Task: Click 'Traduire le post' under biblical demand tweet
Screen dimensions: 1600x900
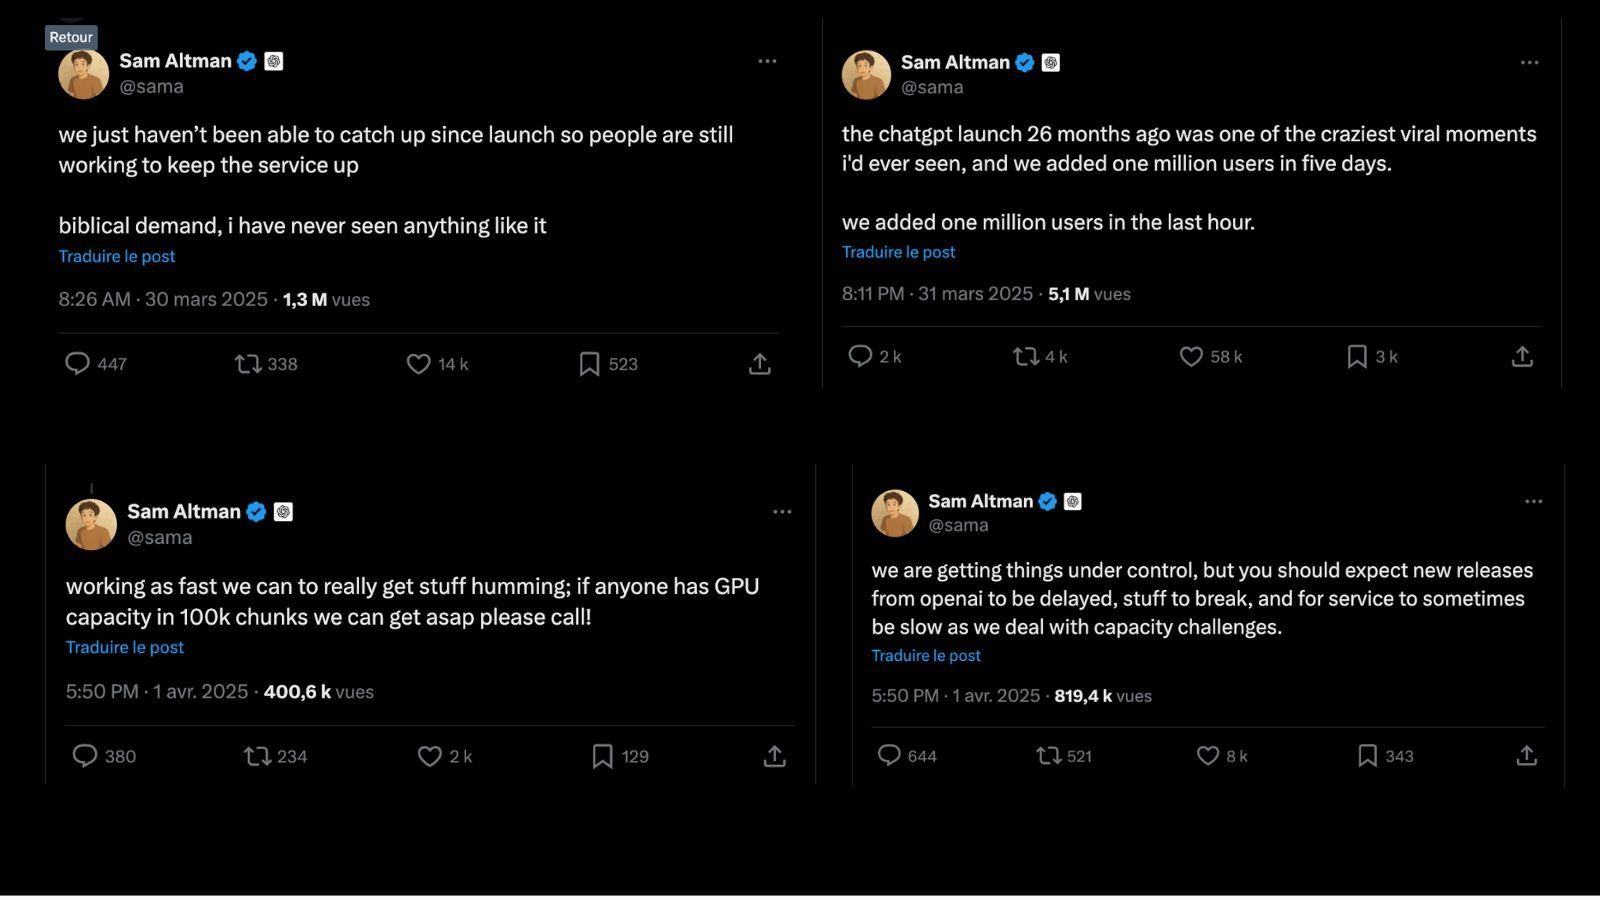Action: tap(117, 256)
